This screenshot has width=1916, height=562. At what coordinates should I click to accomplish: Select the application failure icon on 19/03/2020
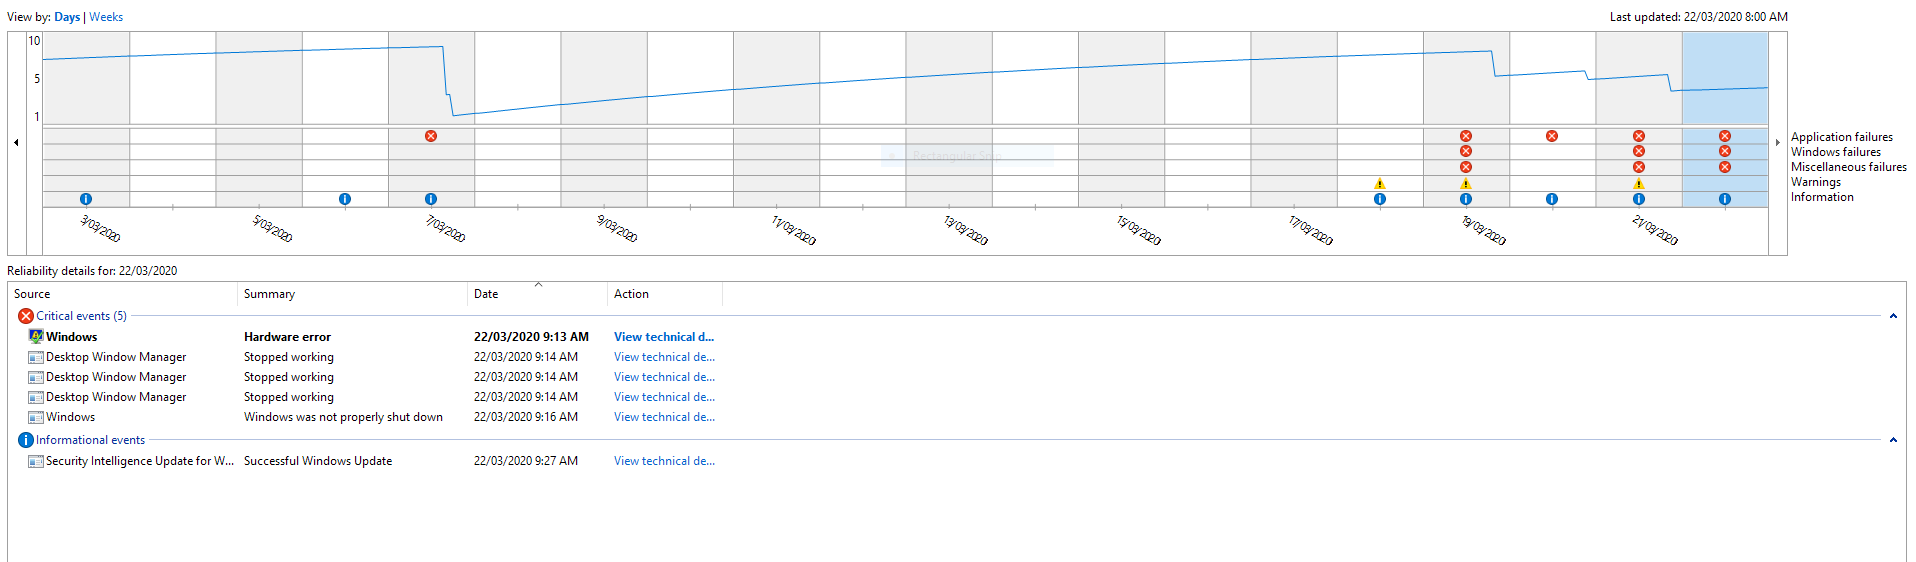coord(1466,136)
